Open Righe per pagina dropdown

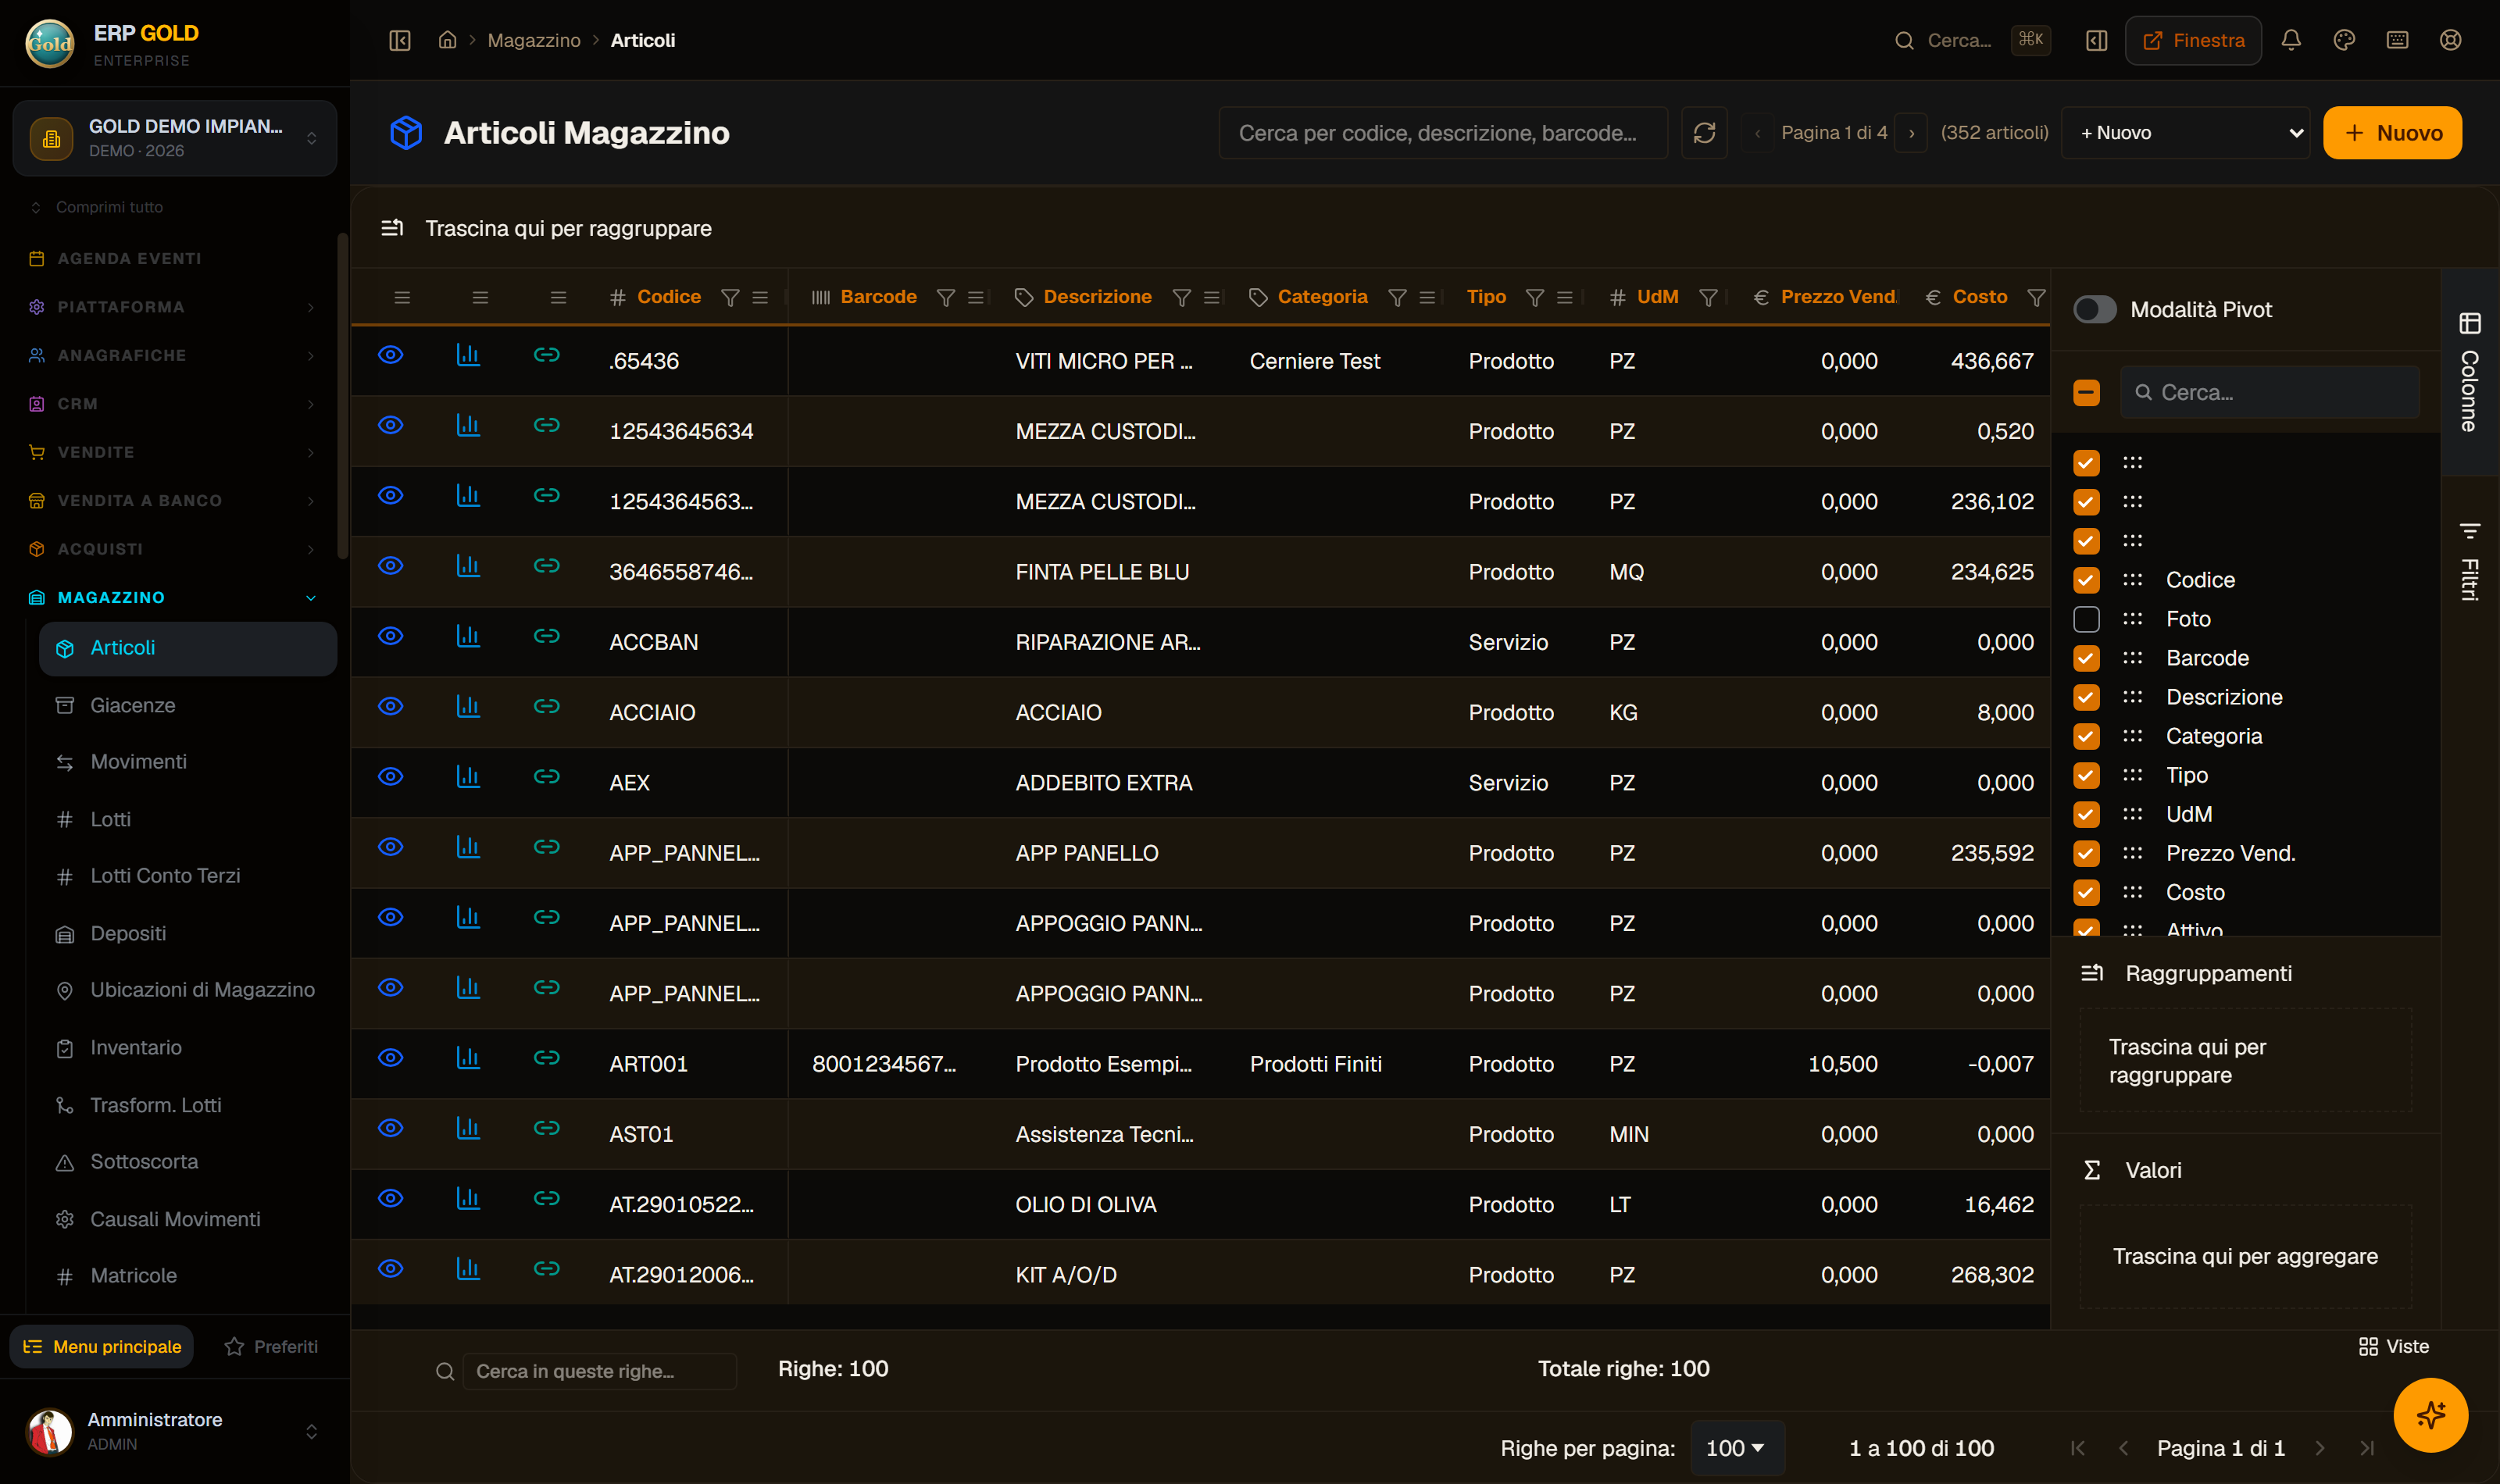pyautogui.click(x=1736, y=1448)
